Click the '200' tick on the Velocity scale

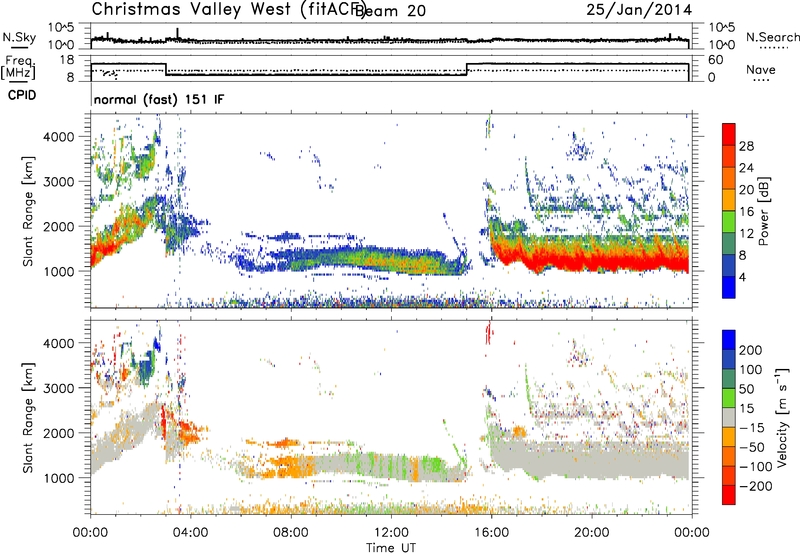click(751, 350)
